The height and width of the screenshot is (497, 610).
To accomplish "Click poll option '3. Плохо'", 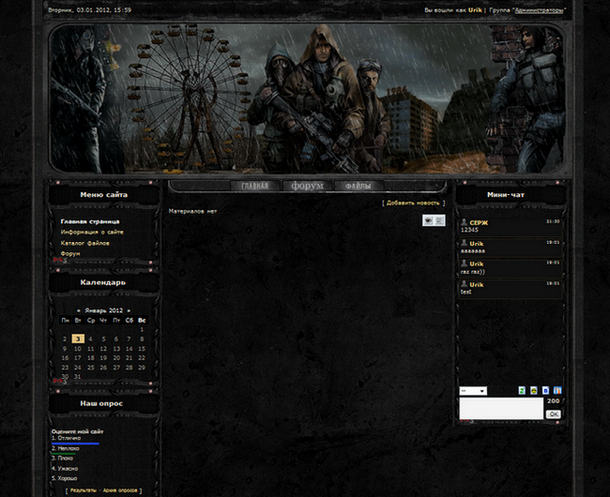I will [62, 458].
